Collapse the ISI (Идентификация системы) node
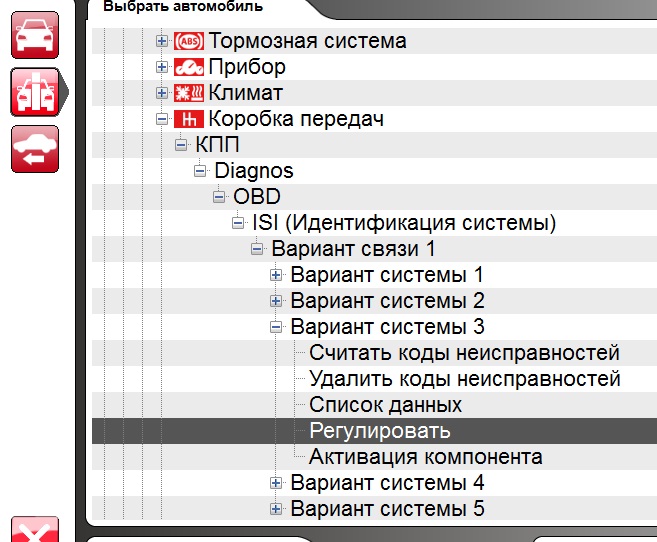 pyautogui.click(x=238, y=223)
